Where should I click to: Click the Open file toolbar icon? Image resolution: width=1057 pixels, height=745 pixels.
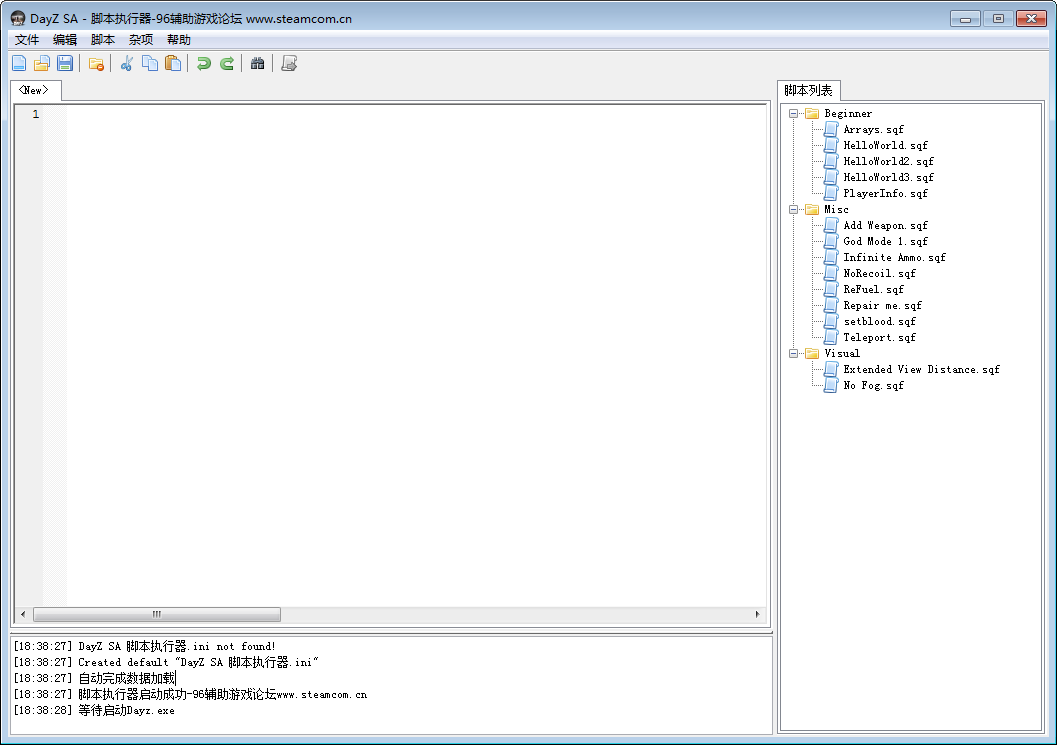point(42,63)
